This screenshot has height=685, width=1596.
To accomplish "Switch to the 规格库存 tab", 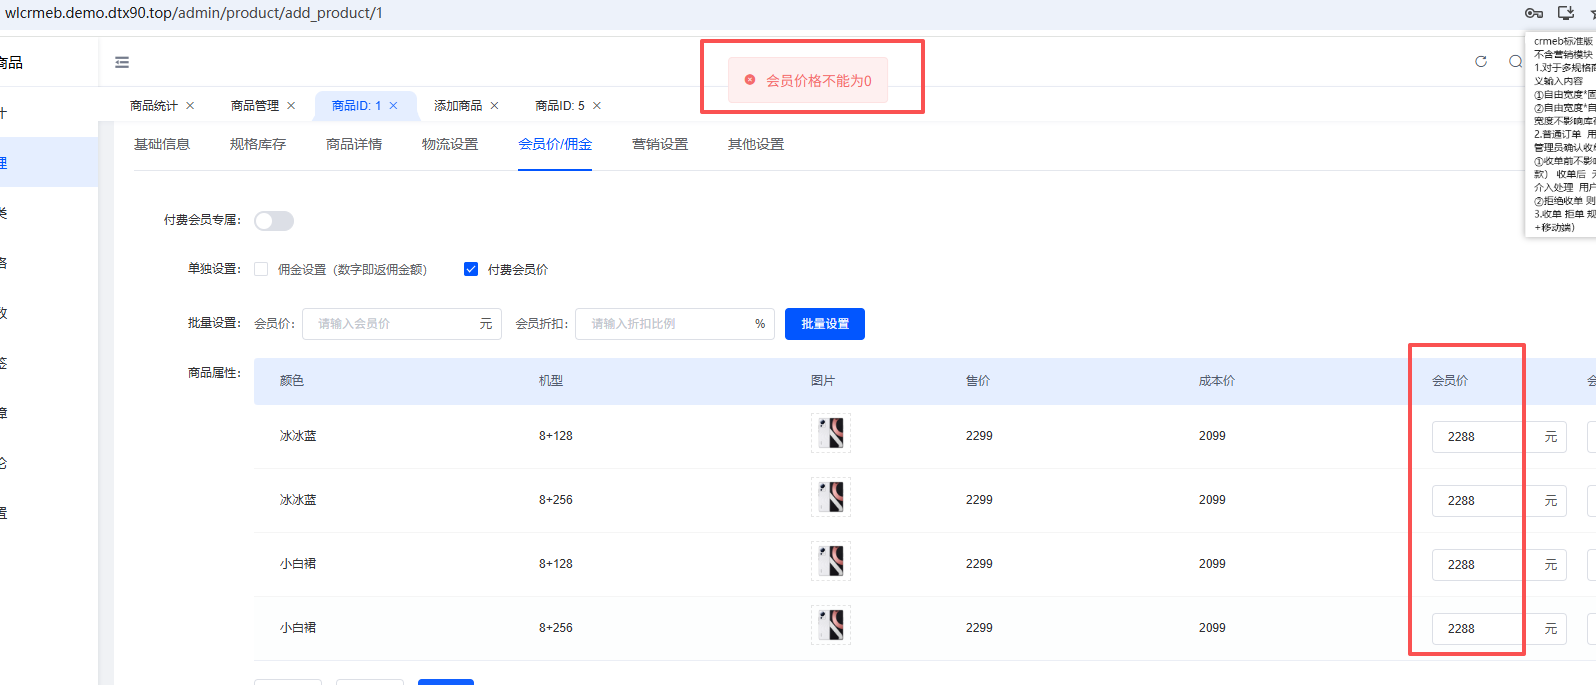I will pos(258,145).
